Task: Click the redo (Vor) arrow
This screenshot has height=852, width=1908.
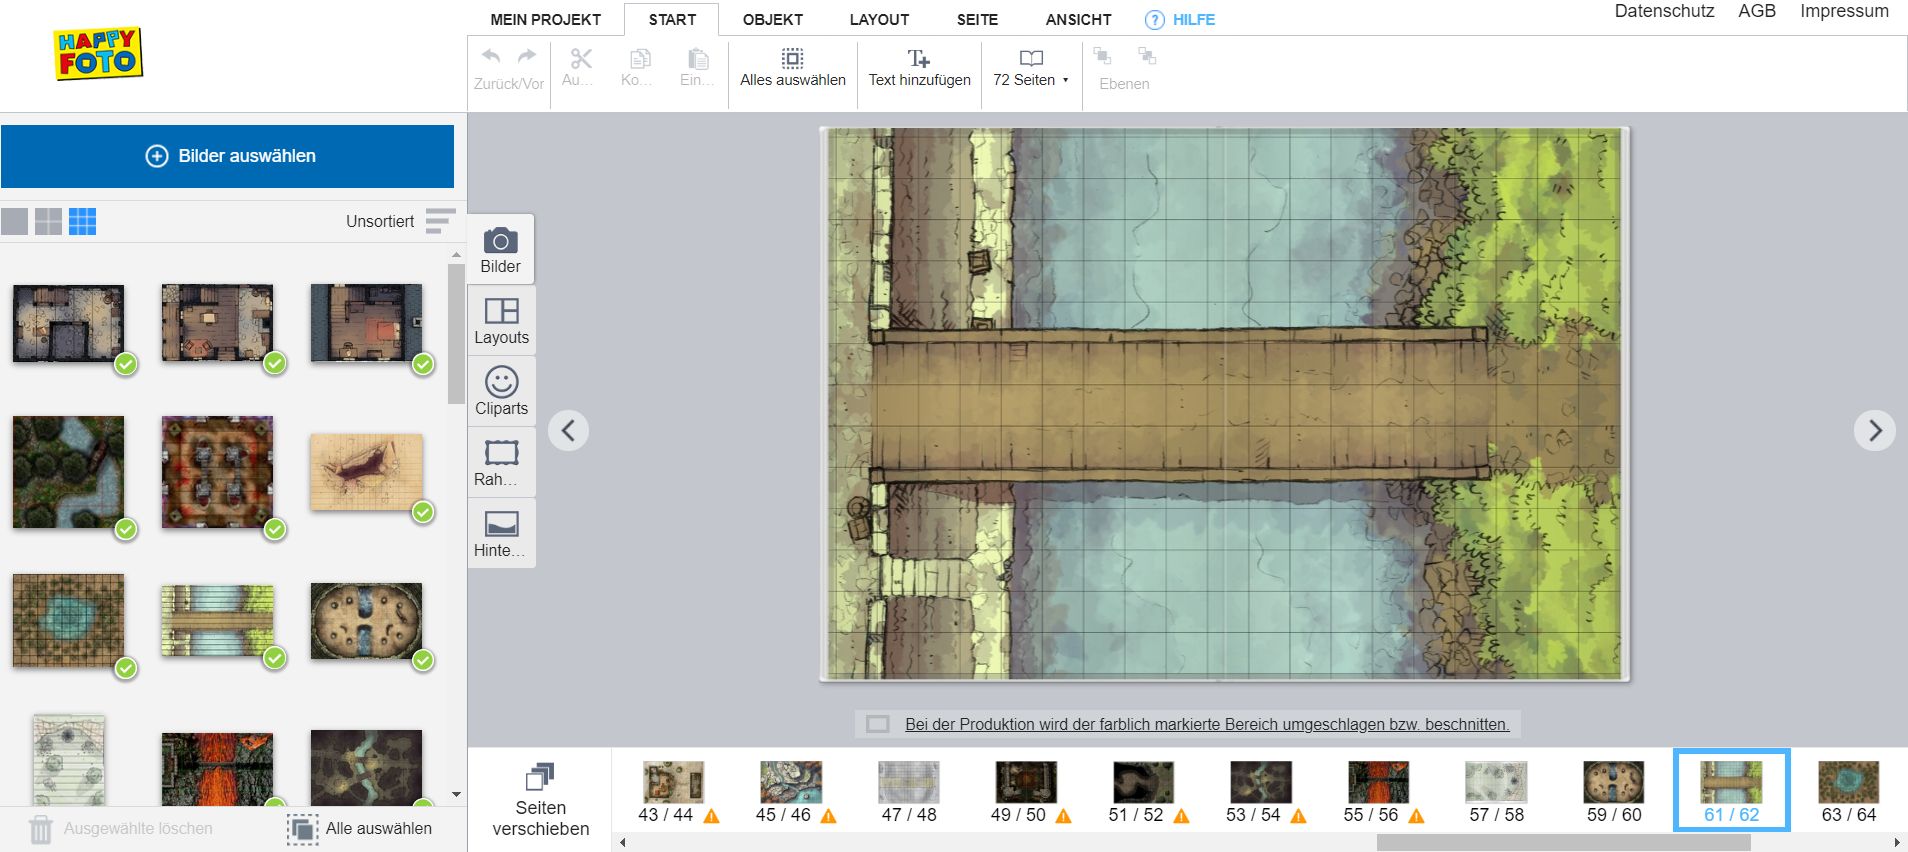Action: point(527,57)
